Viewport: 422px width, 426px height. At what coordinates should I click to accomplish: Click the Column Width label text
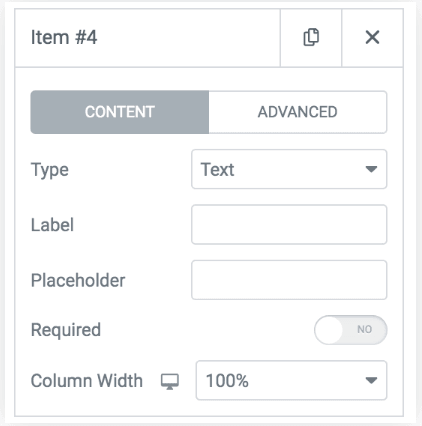(x=87, y=381)
